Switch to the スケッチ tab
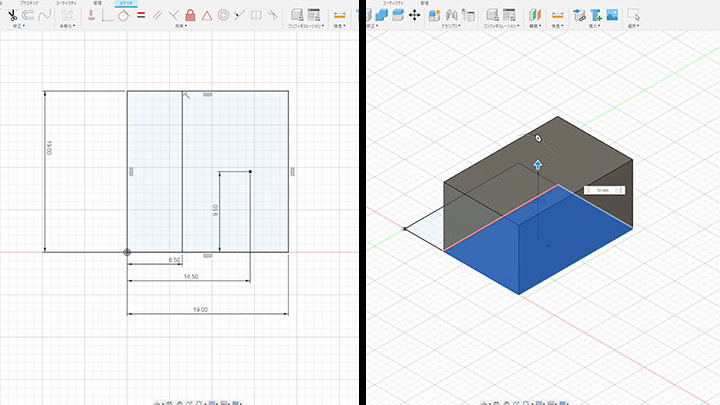 click(x=126, y=4)
